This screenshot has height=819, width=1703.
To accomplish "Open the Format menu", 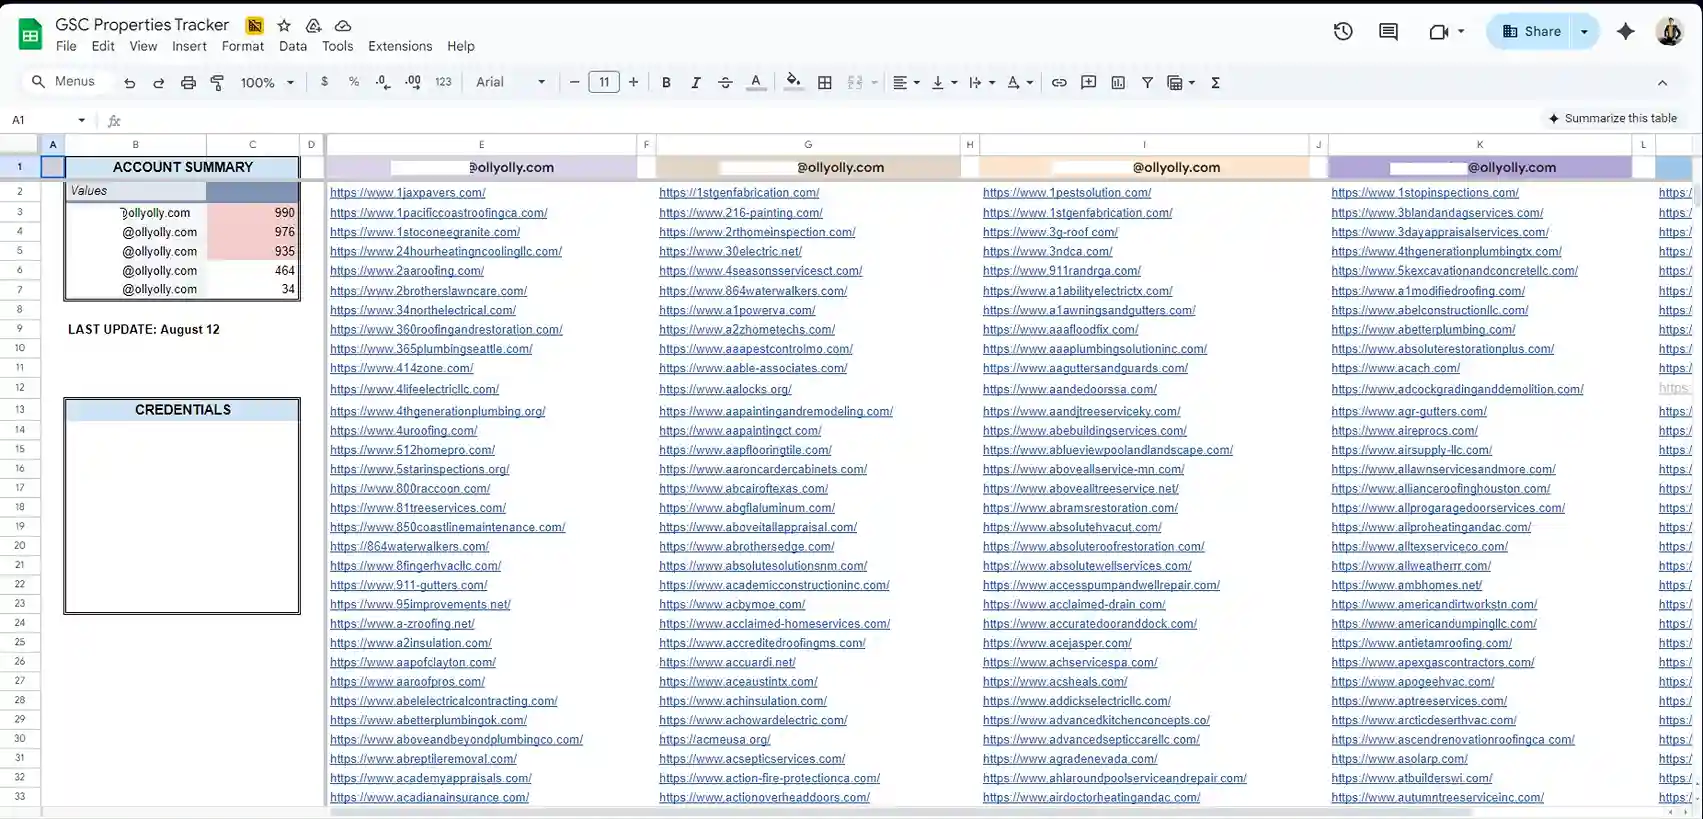I will pos(243,46).
